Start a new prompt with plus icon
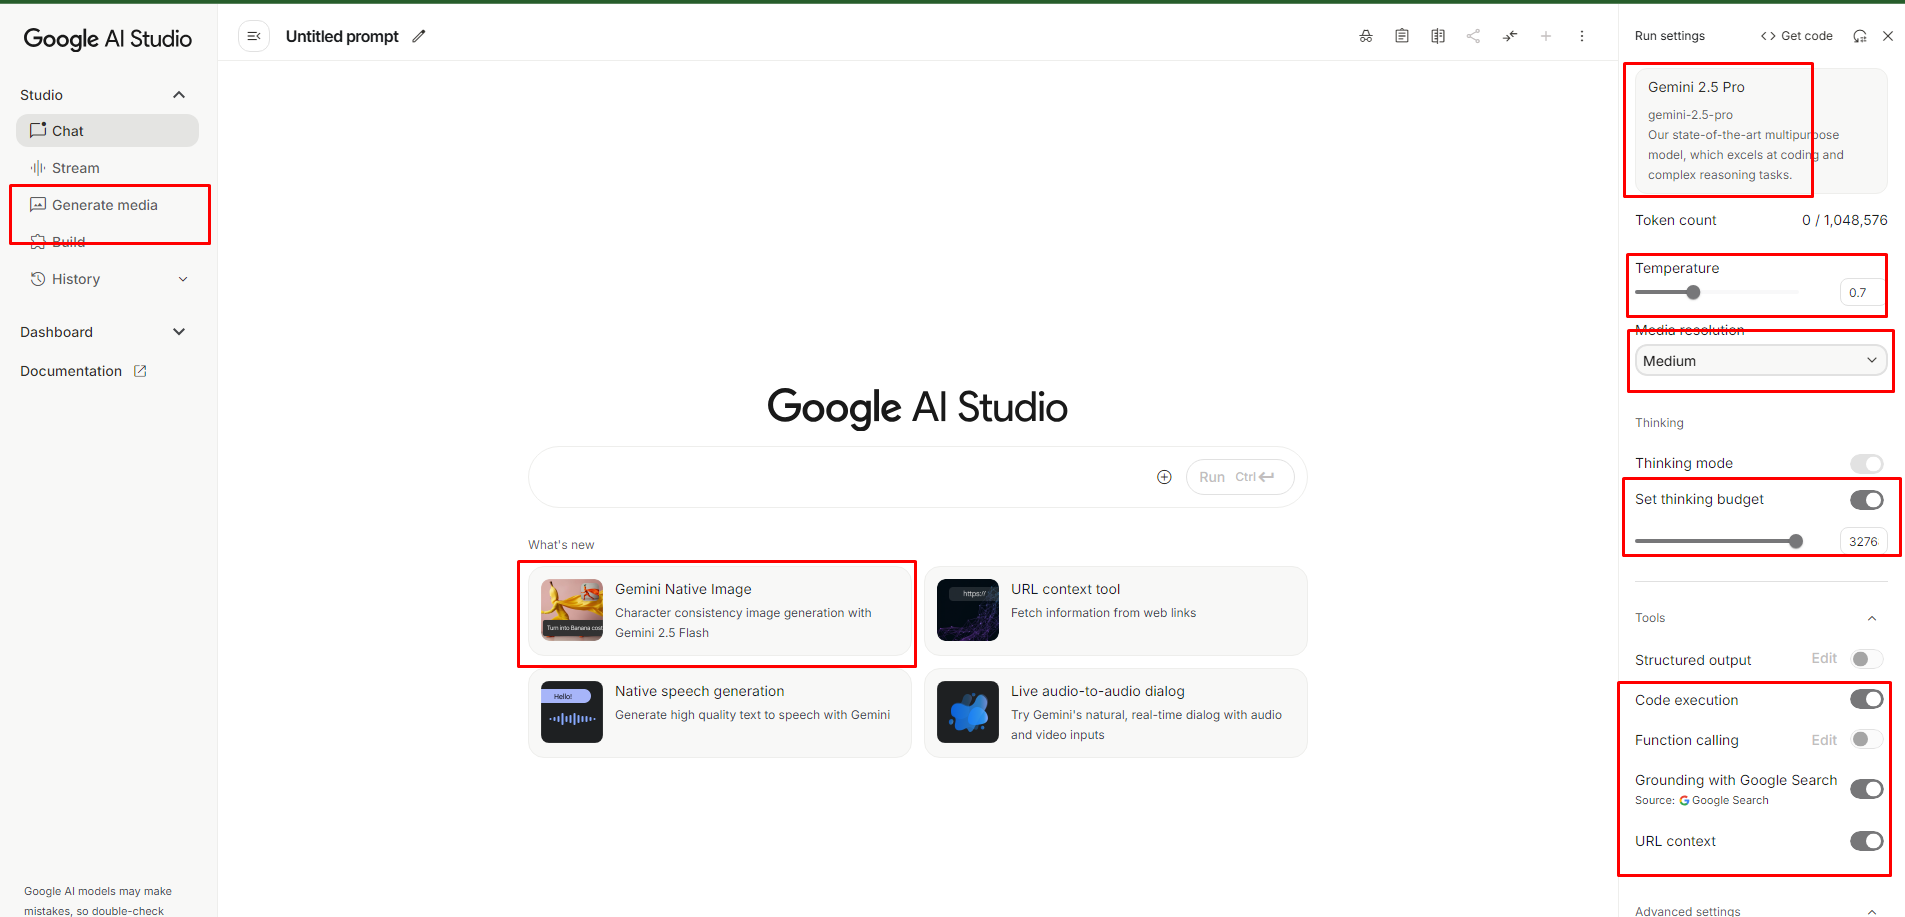This screenshot has height=917, width=1905. (1546, 36)
